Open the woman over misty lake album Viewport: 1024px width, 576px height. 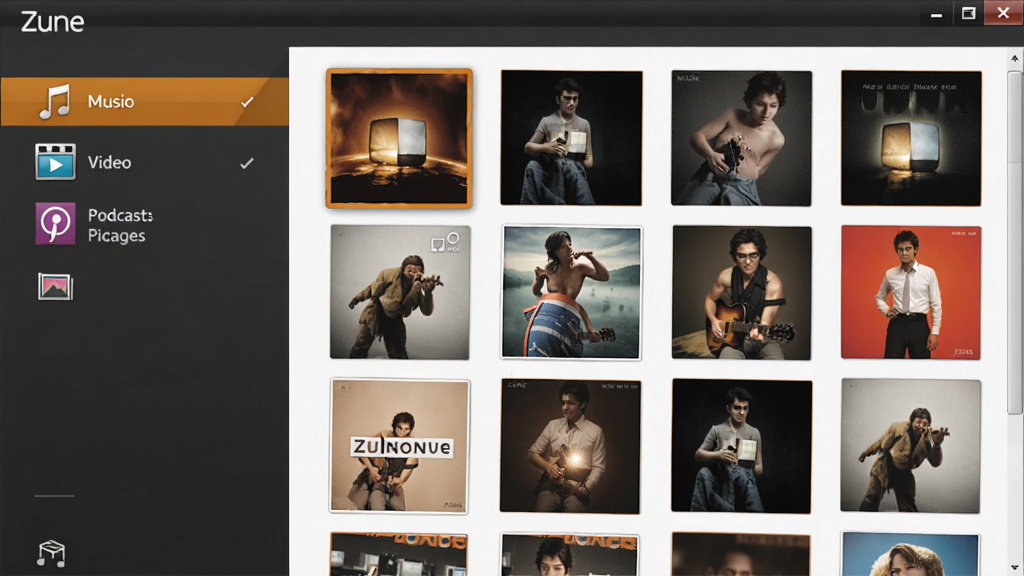[571, 292]
